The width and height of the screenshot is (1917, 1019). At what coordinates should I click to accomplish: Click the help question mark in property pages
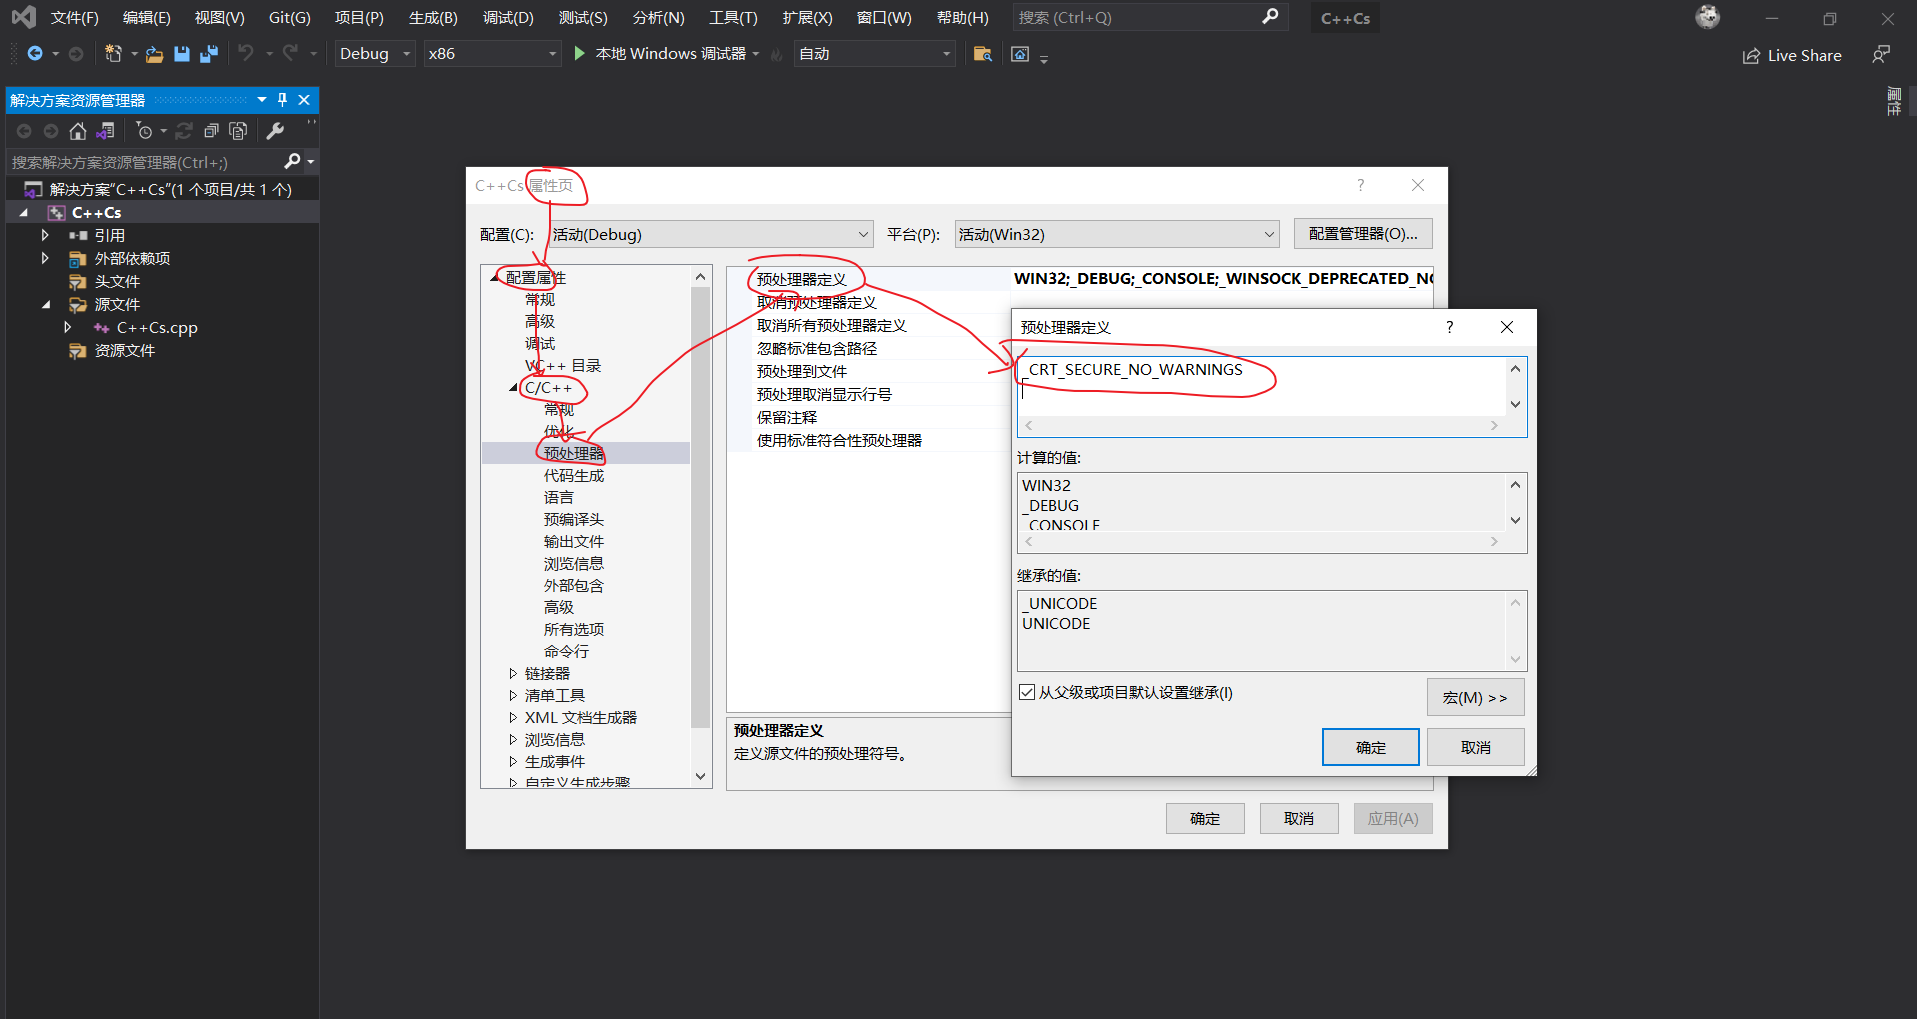click(x=1361, y=185)
